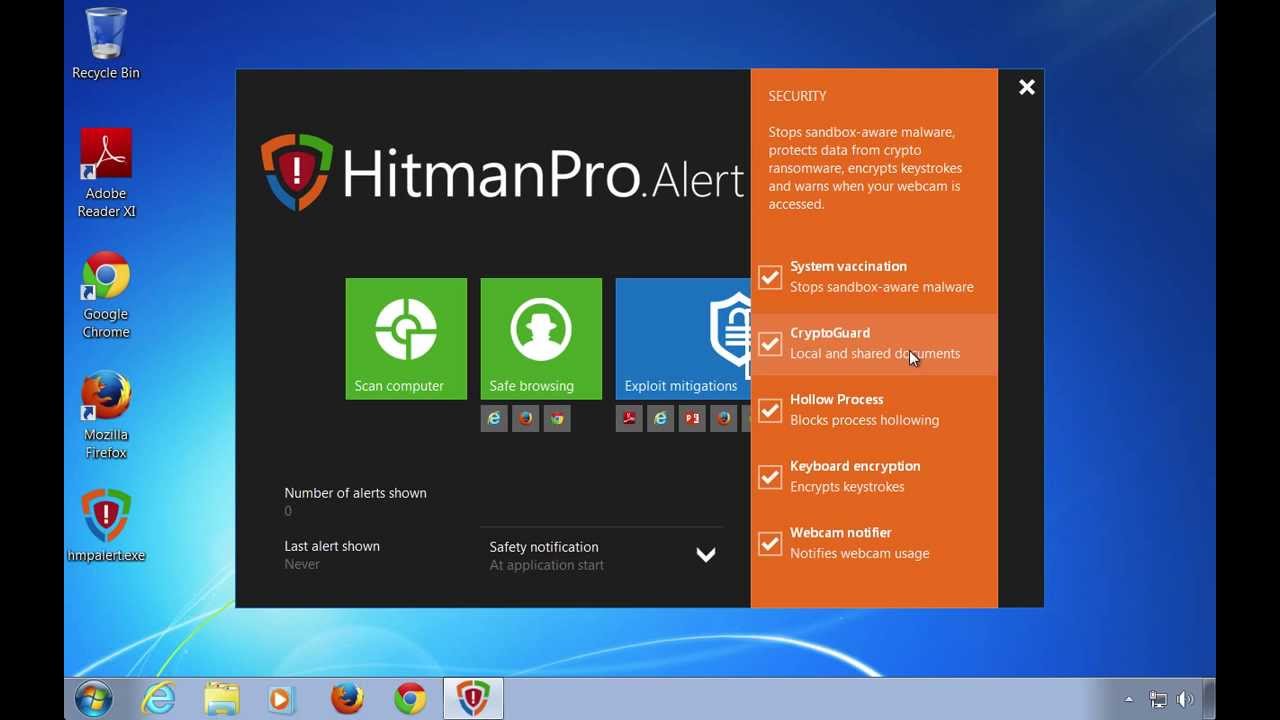The image size is (1280, 720).
Task: Click the 'At application start' text
Action: click(547, 565)
